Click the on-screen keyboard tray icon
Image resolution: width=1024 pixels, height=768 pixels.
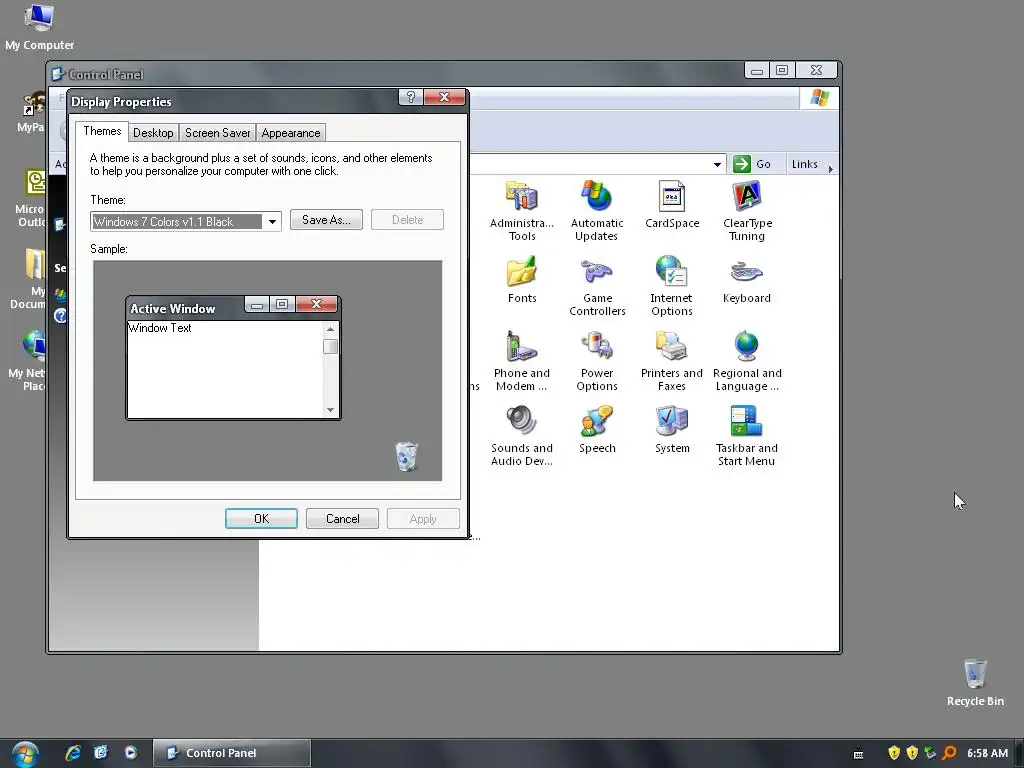pyautogui.click(x=858, y=754)
